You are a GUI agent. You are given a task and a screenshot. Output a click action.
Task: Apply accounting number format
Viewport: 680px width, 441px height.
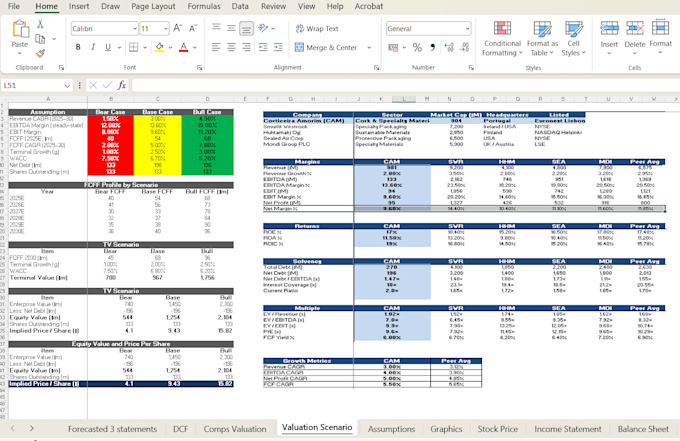click(393, 47)
